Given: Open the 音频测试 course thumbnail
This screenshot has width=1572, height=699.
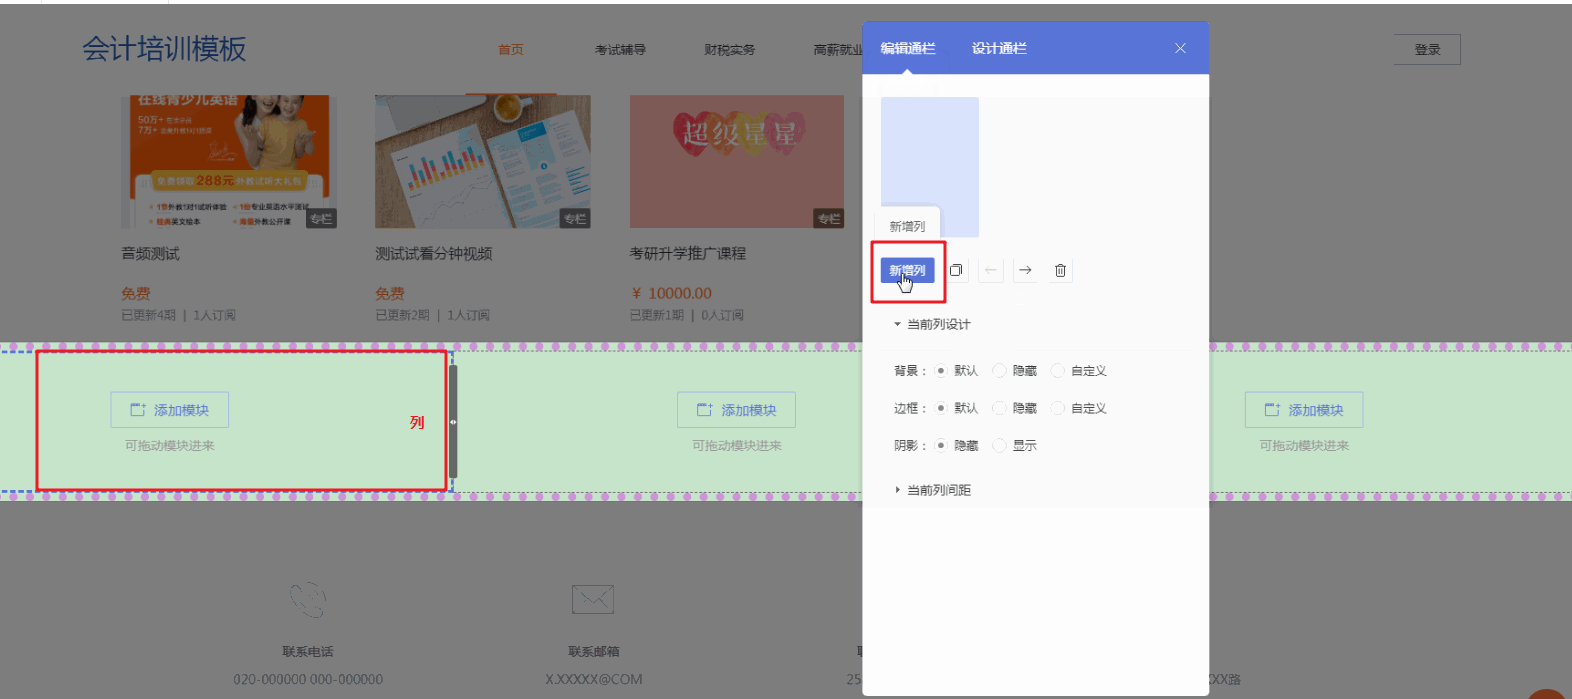Looking at the screenshot, I should point(229,162).
